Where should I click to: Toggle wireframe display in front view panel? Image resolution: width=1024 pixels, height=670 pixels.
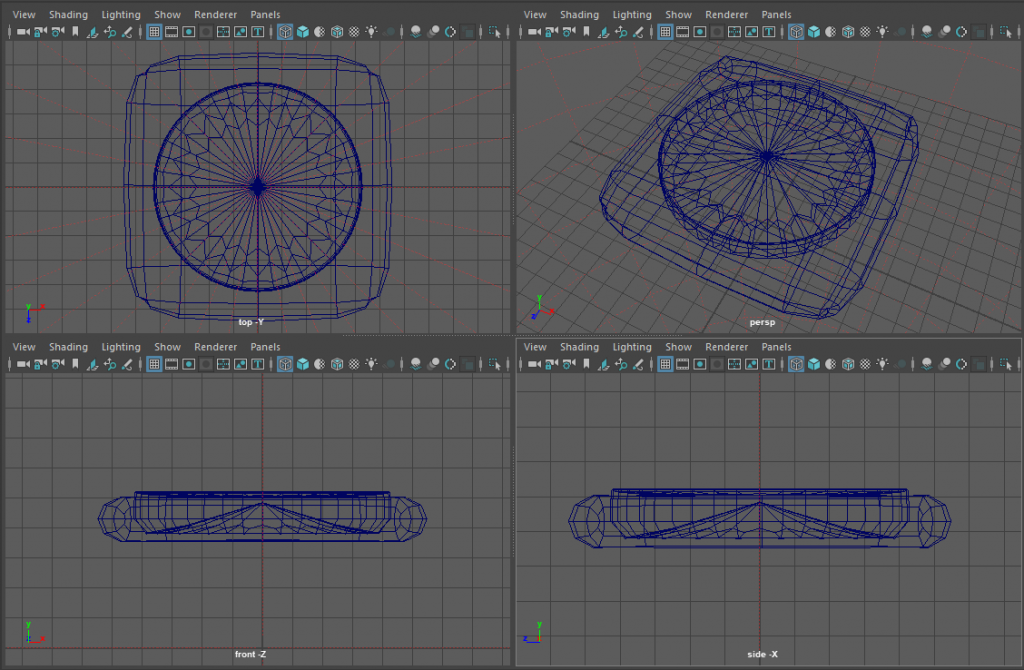point(285,365)
